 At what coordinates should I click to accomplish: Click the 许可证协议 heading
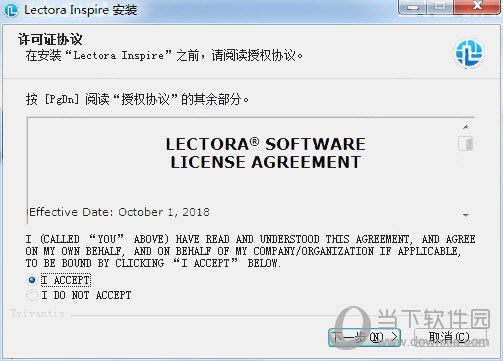coord(50,39)
